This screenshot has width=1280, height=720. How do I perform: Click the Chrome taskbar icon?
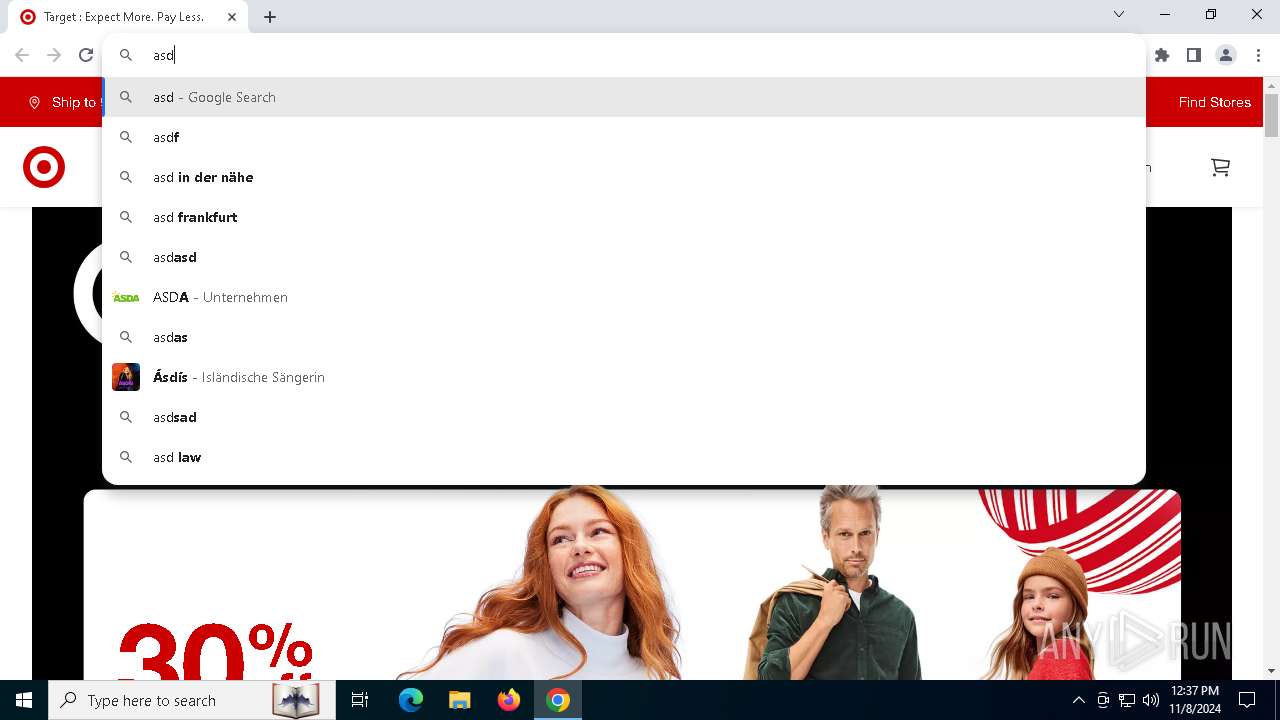pyautogui.click(x=558, y=700)
